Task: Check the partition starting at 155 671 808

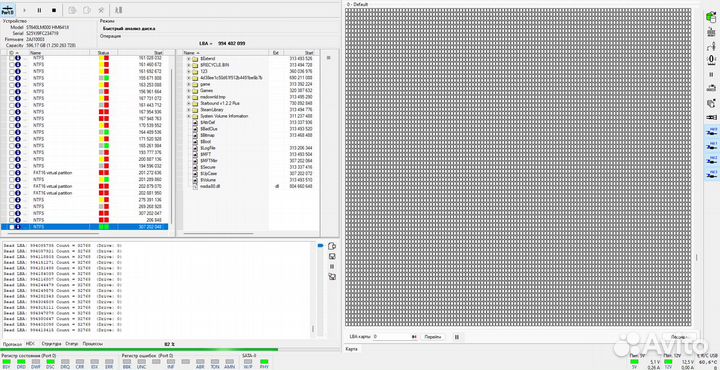Action: pos(11,78)
